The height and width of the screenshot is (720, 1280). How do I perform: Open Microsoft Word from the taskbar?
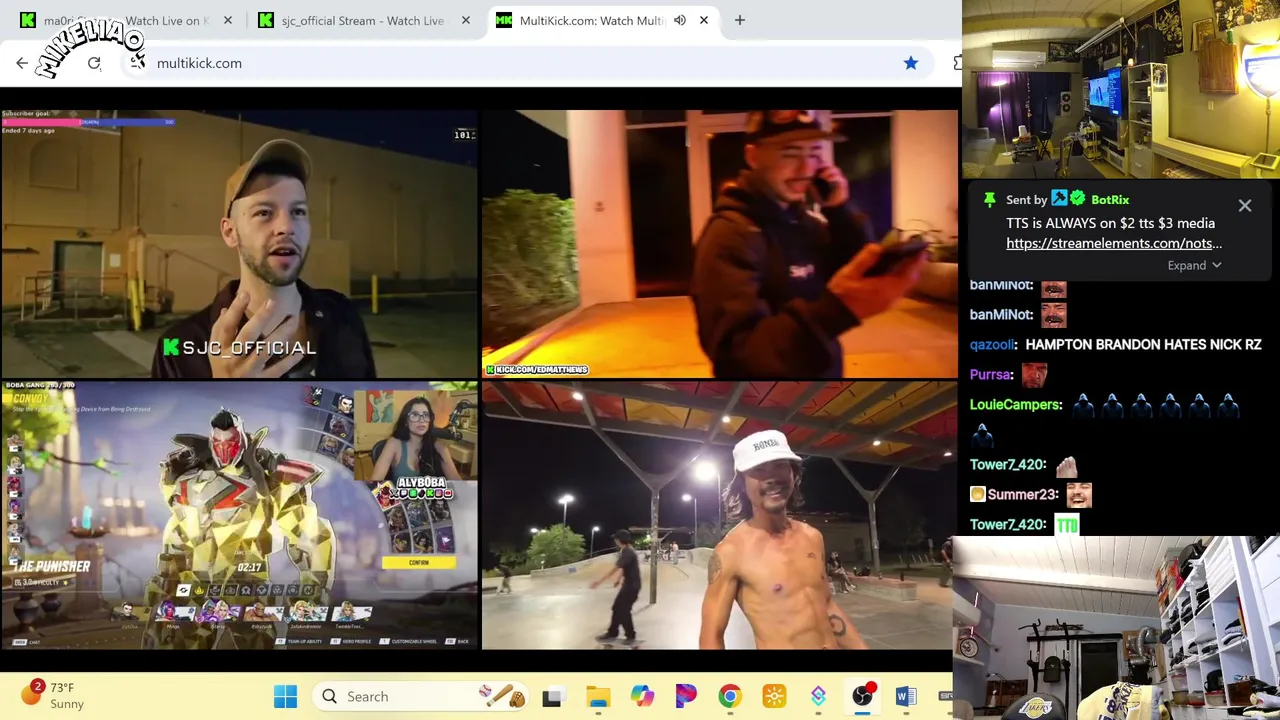pyautogui.click(x=906, y=696)
